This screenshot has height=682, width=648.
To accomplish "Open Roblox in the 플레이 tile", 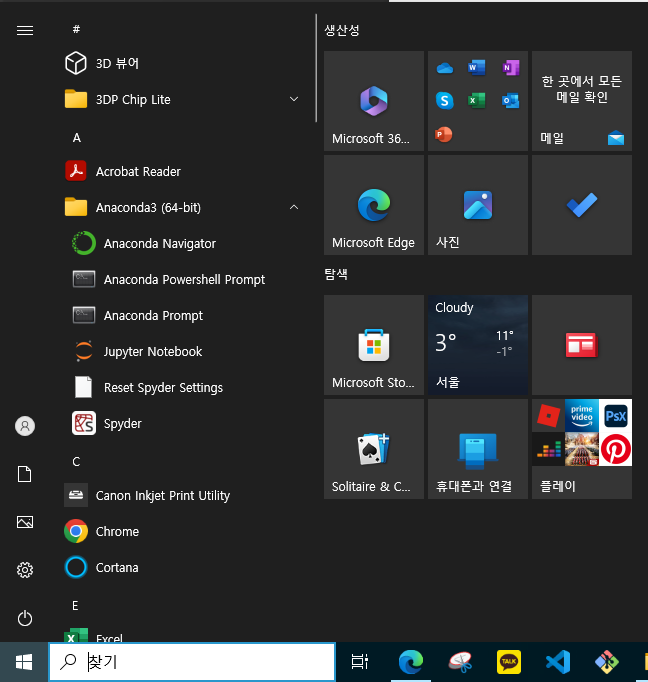I will tap(548, 416).
